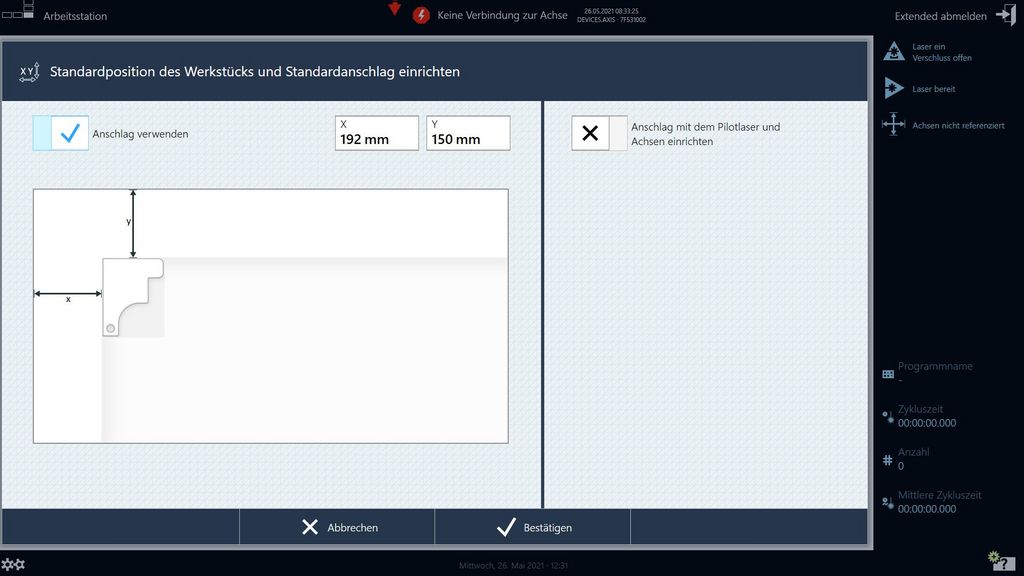This screenshot has width=1024, height=576.
Task: Click the Zykluszeit timer icon
Action: (x=888, y=415)
